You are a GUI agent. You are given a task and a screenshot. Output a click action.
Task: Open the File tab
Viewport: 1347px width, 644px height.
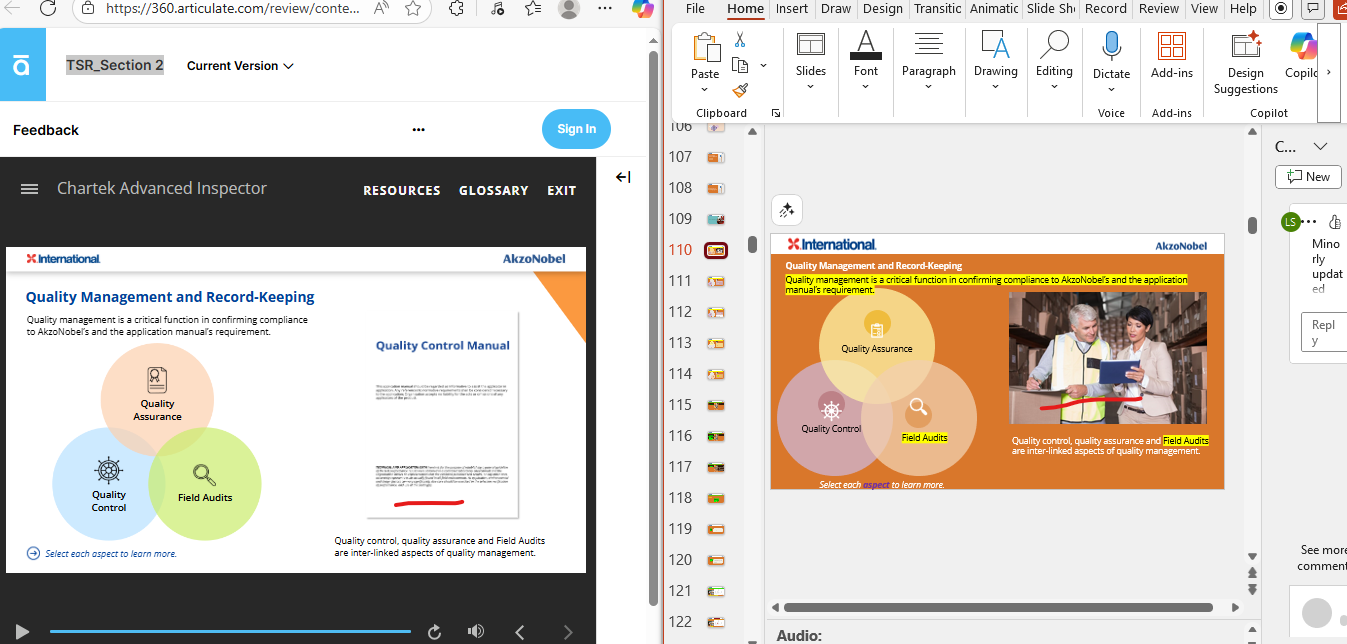pos(695,8)
